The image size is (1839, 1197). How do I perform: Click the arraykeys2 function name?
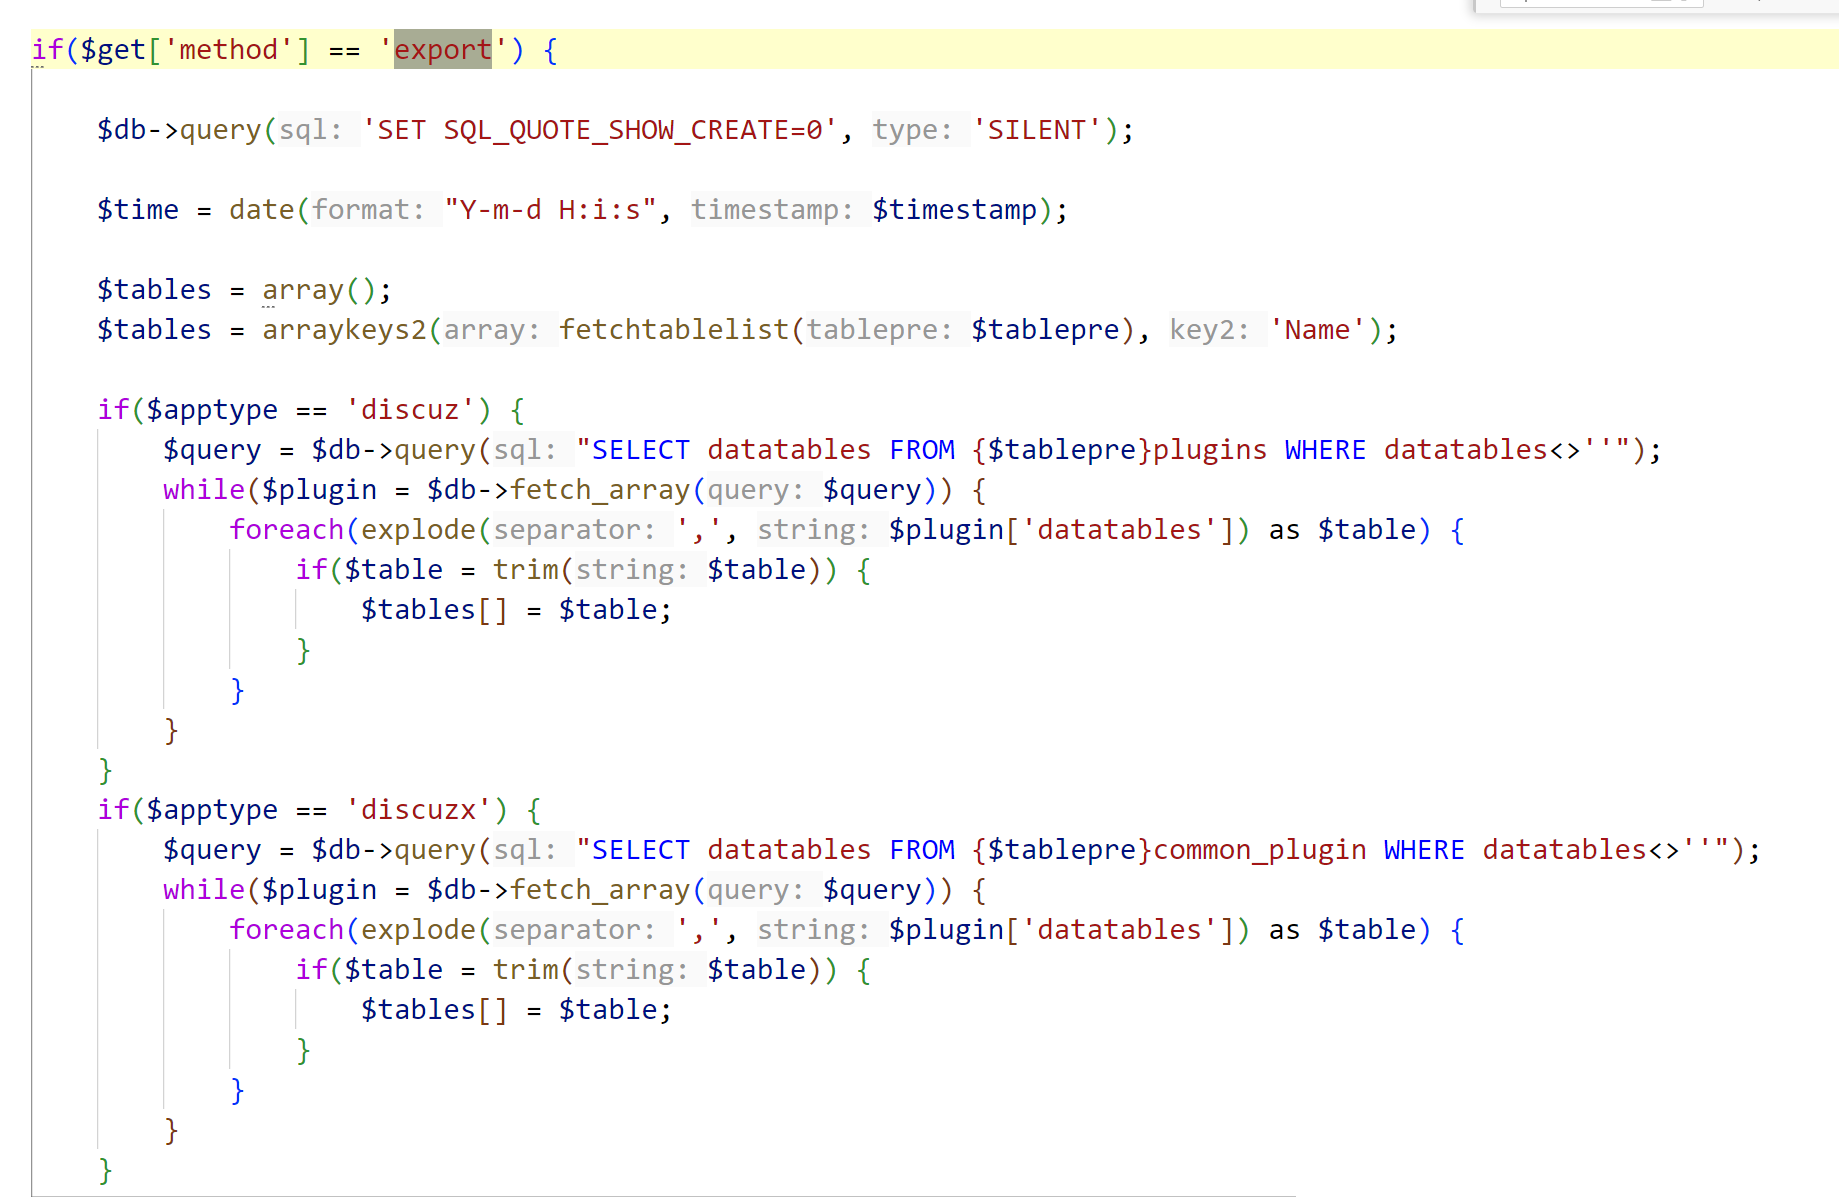pos(344,330)
